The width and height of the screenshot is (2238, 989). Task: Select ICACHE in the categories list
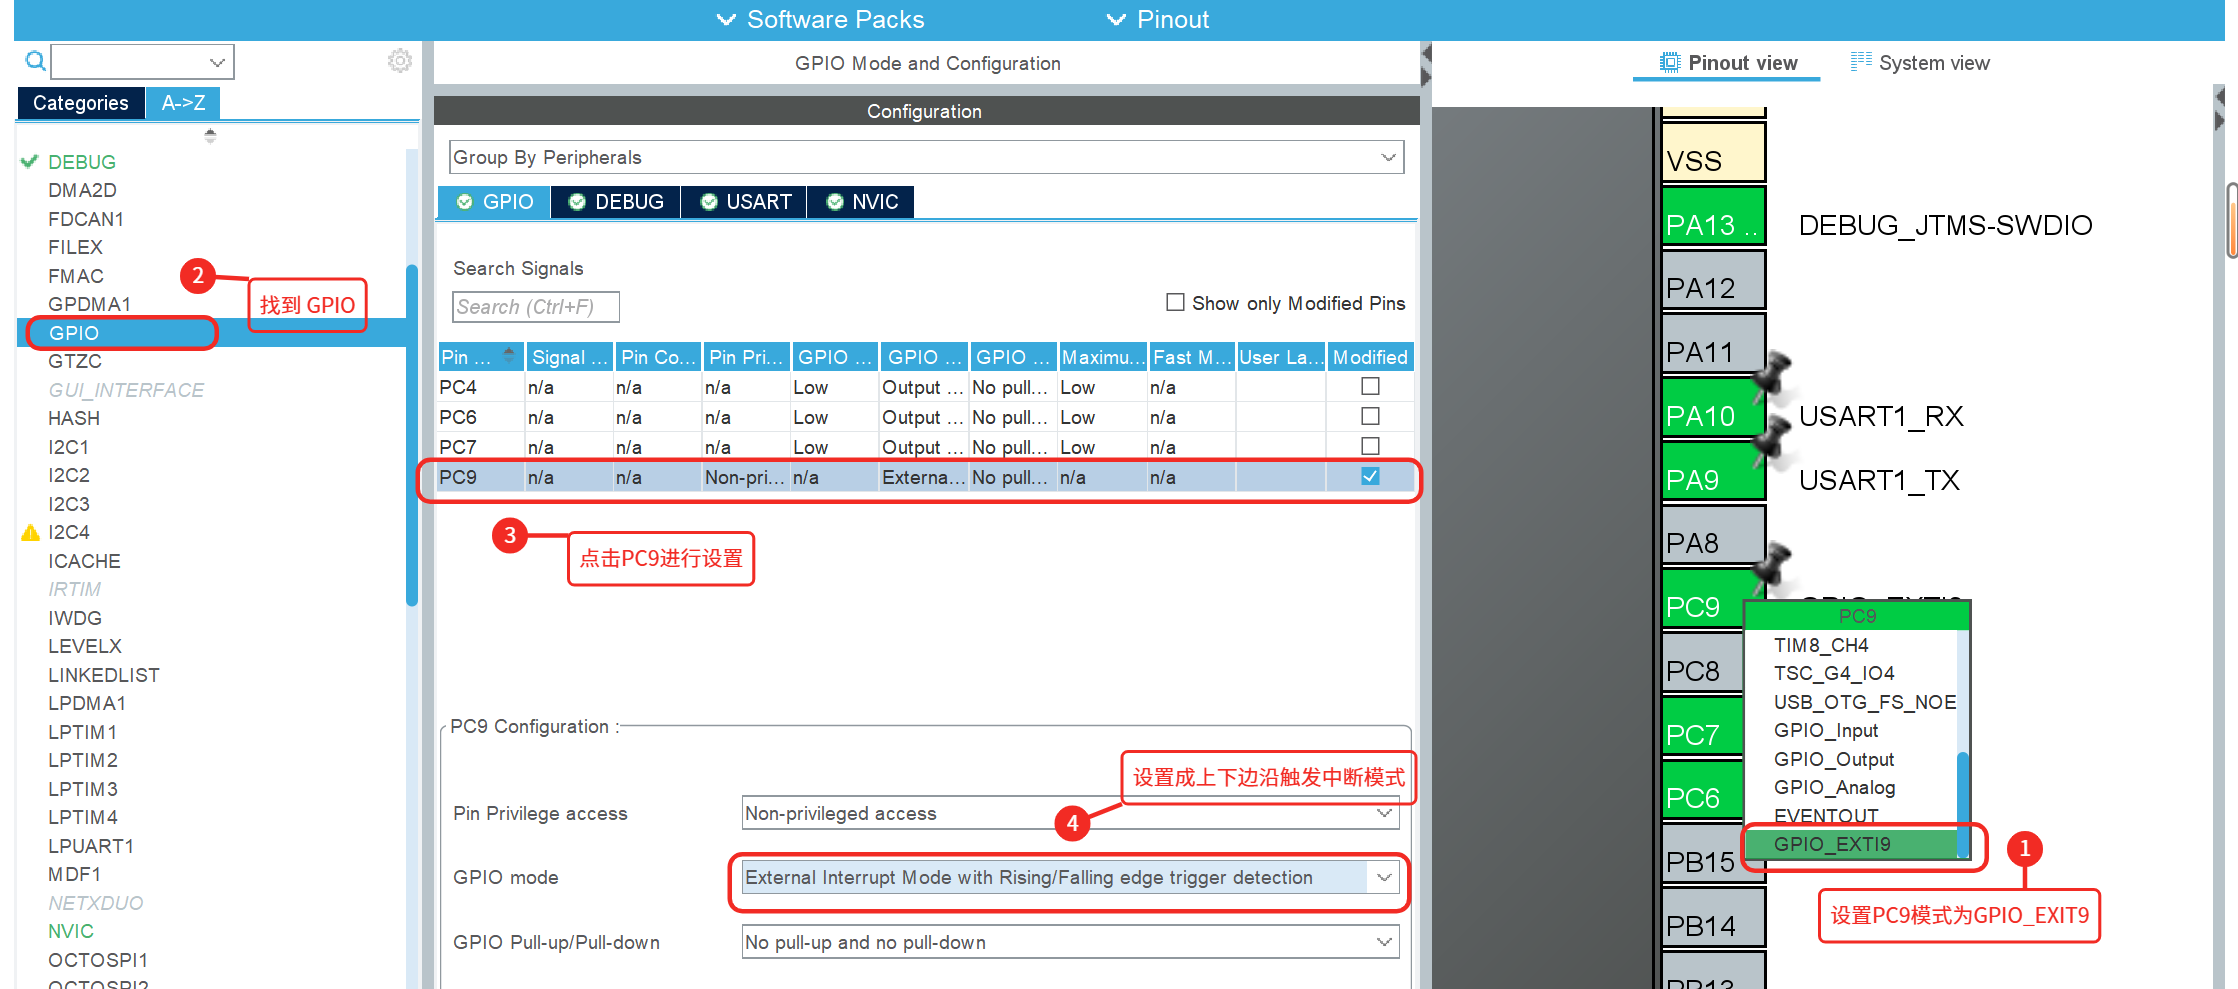(x=84, y=561)
